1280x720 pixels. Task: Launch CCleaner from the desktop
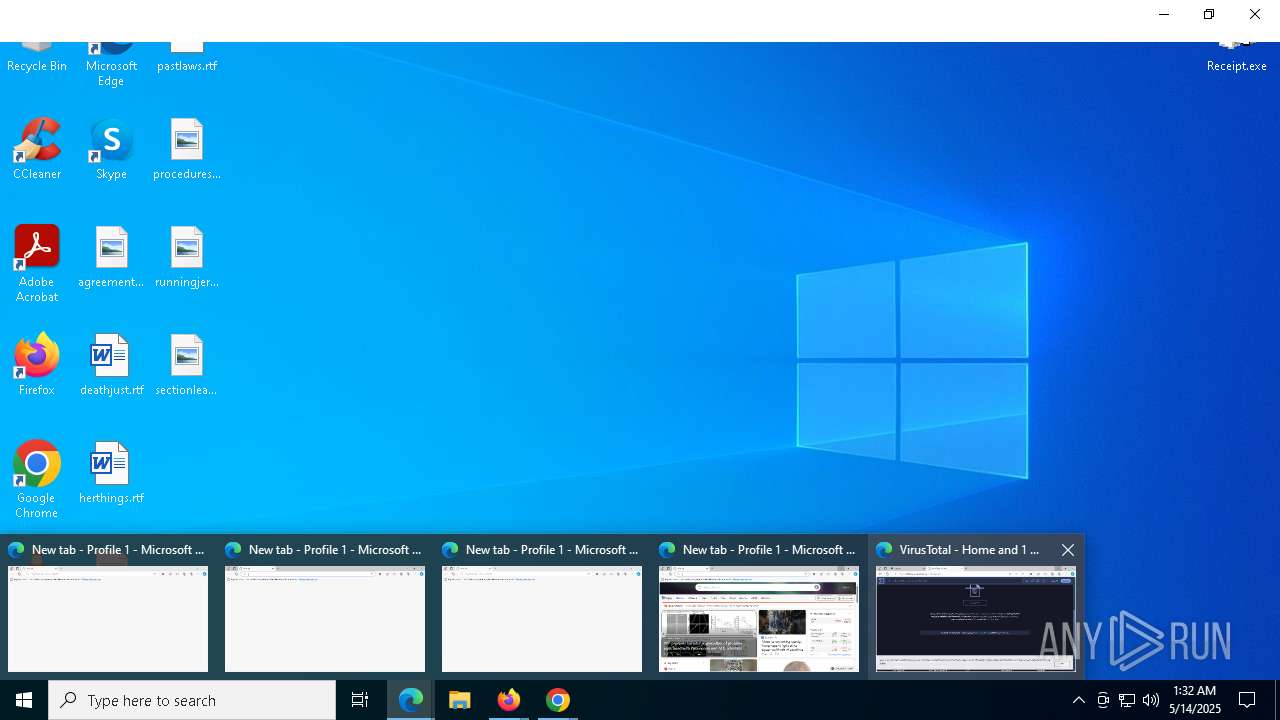(37, 149)
